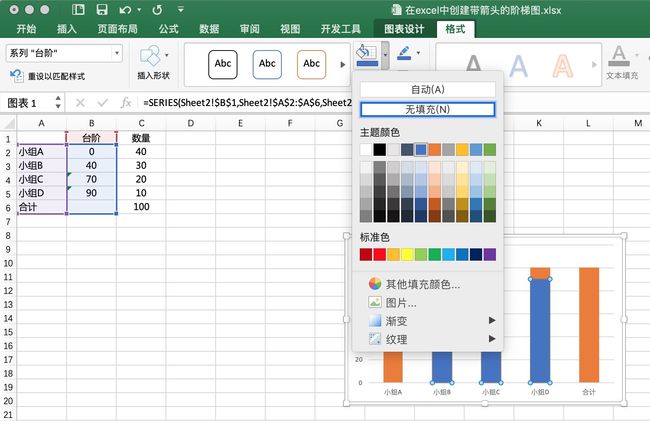Open the Undo history dropdown arrow
Screen dimensions: 650x421
[139, 10]
